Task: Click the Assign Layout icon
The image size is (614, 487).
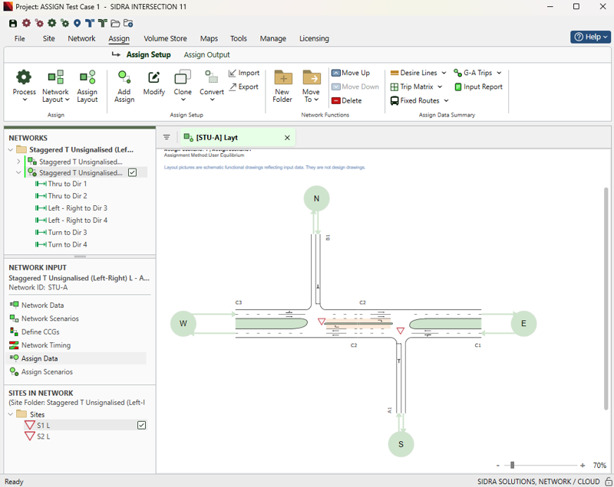Action: (87, 77)
